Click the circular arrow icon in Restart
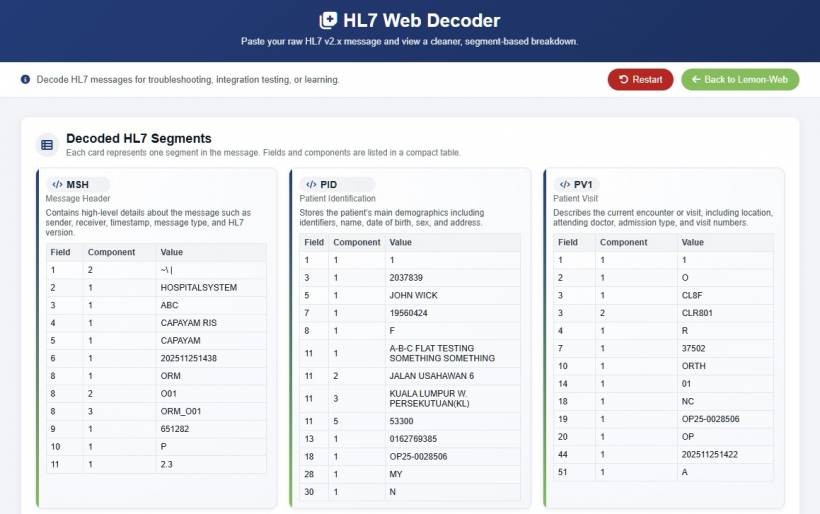The width and height of the screenshot is (820, 514). [623, 79]
